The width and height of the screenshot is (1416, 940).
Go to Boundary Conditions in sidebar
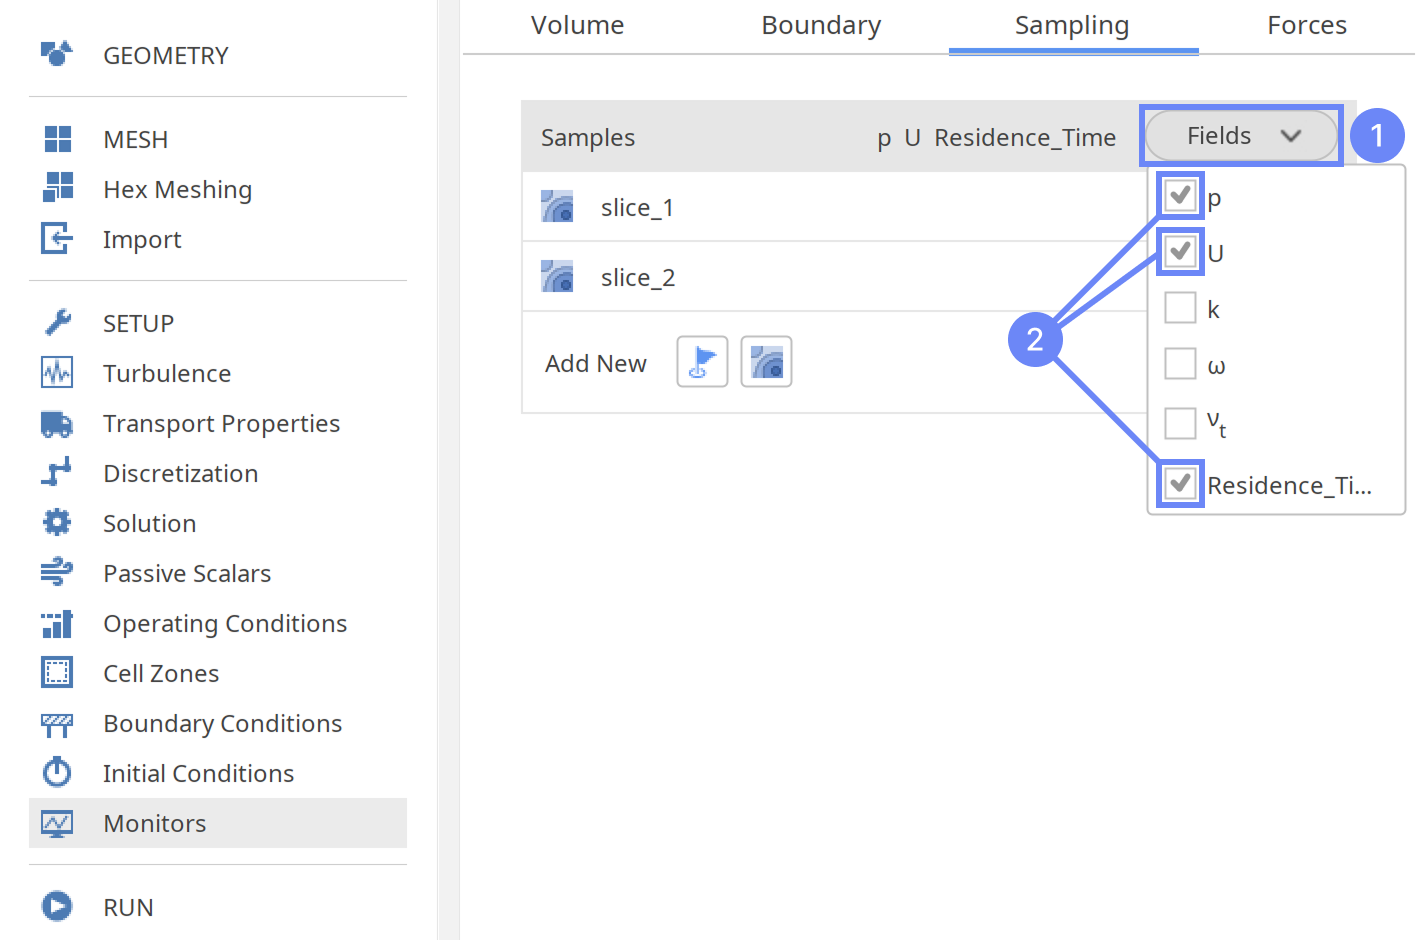[222, 723]
